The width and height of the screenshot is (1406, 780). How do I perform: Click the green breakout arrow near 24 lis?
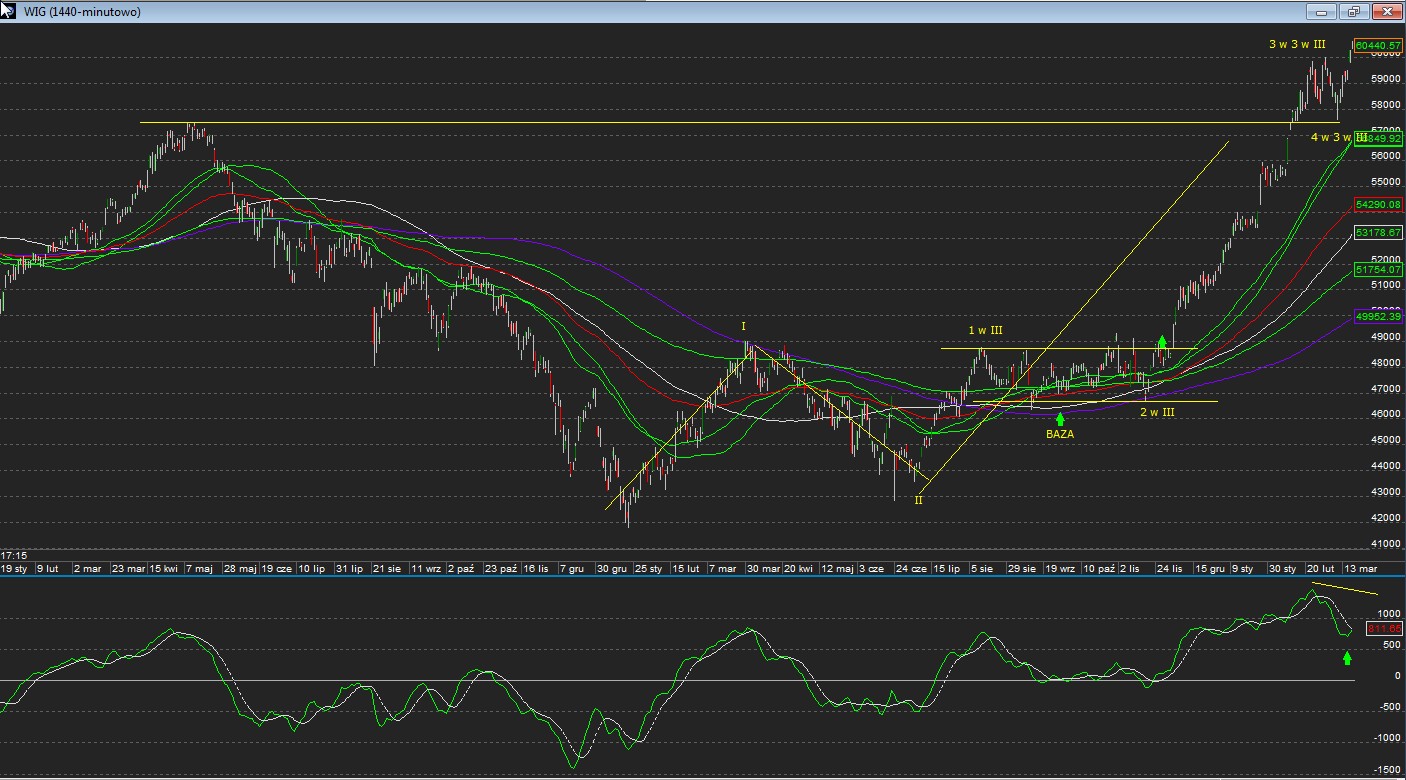(1162, 343)
